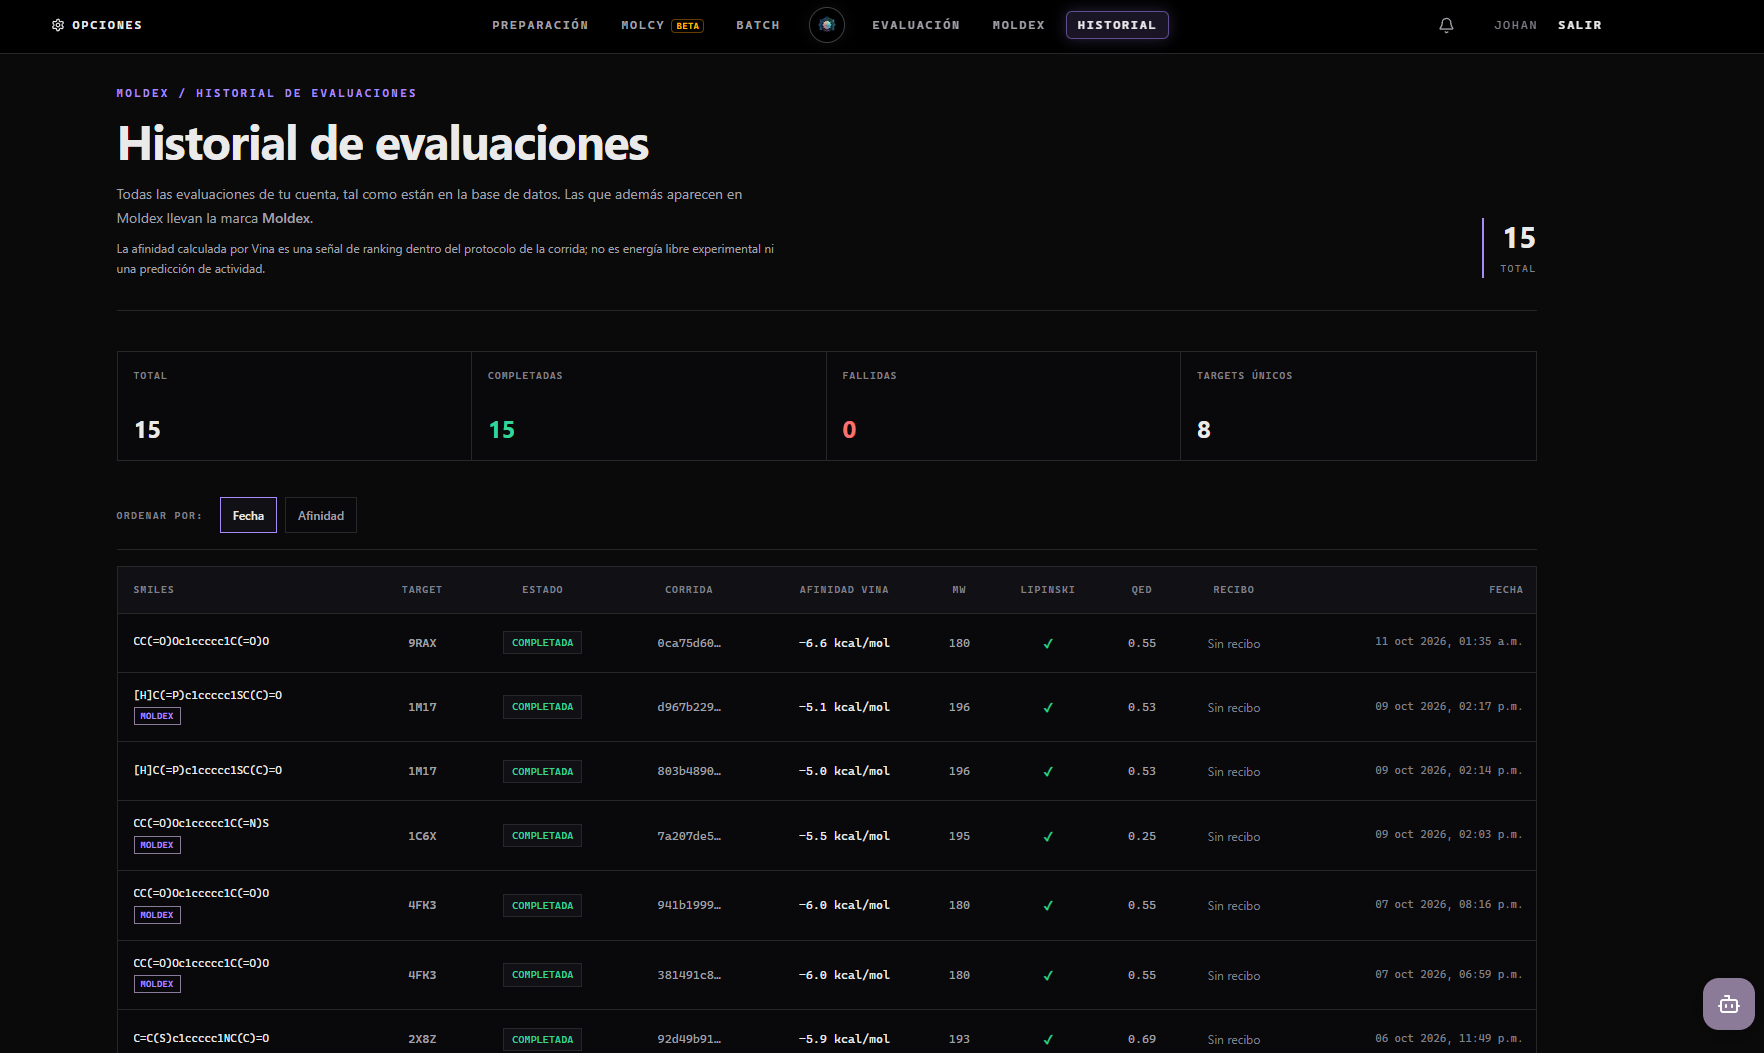Click the Fecha column header
This screenshot has height=1053, width=1764.
pyautogui.click(x=1506, y=590)
